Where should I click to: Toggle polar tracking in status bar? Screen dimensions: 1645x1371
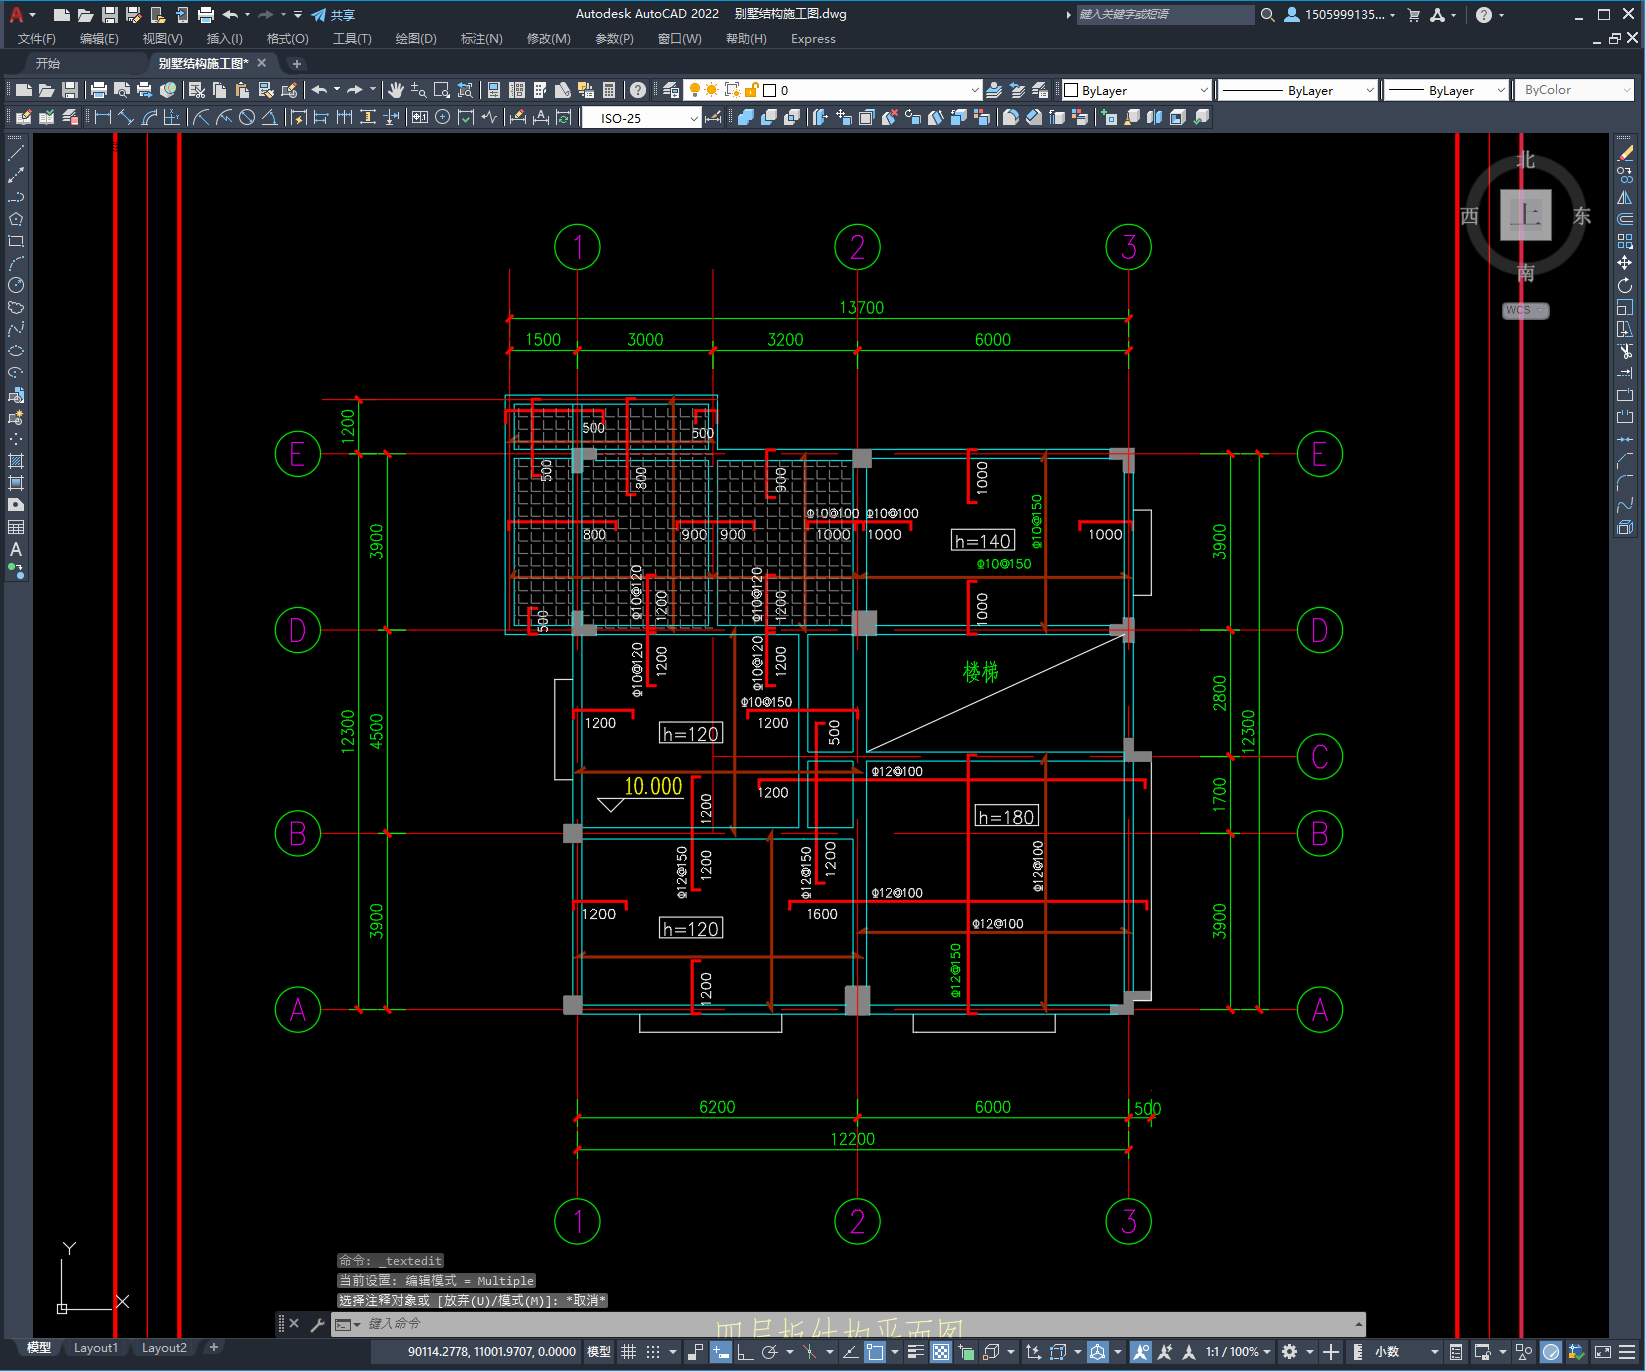769,1352
